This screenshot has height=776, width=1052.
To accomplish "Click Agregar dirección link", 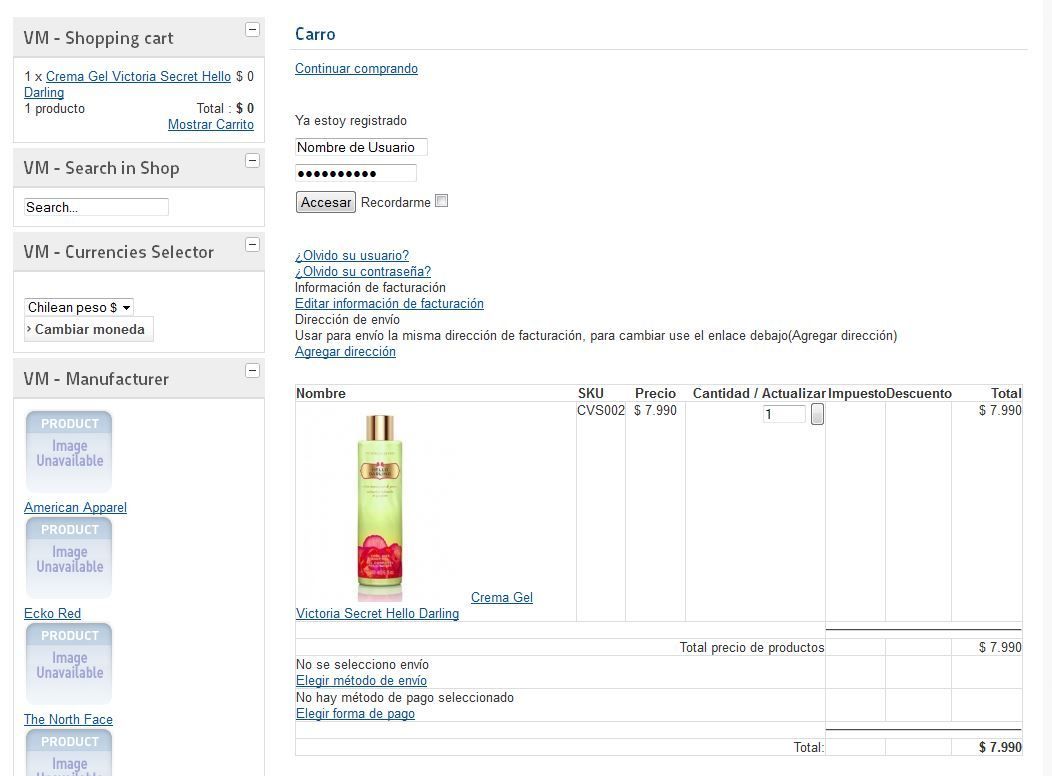I will tap(346, 352).
